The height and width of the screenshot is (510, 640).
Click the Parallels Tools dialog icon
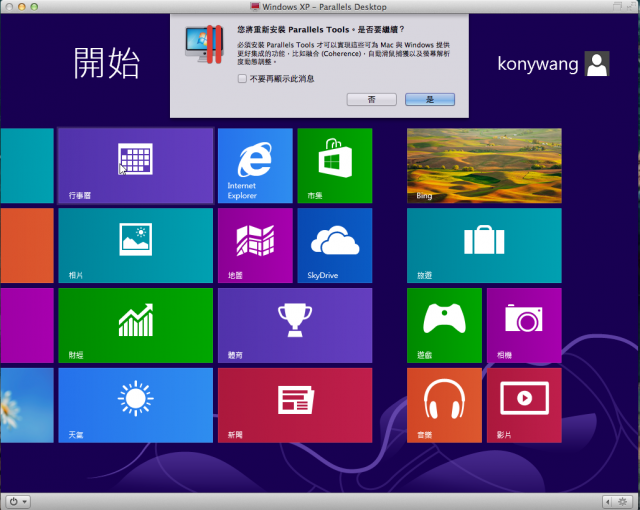204,44
